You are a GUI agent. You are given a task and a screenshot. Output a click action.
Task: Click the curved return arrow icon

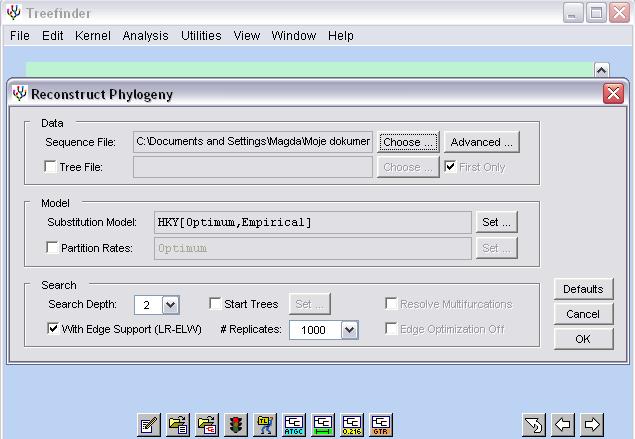(x=534, y=425)
